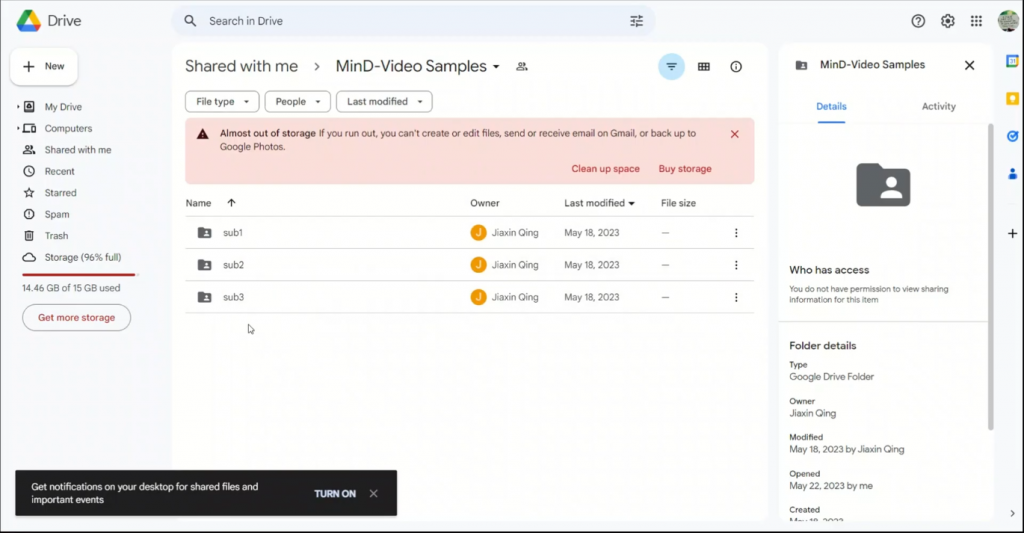Open the People filter dropdown

[x=298, y=101]
